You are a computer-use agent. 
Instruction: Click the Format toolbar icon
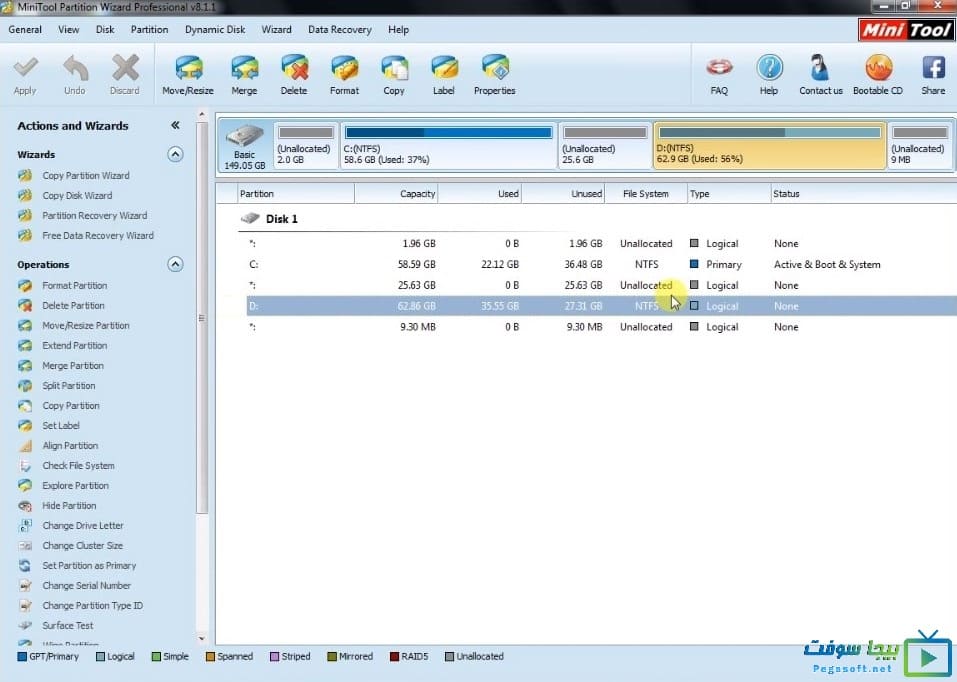[344, 68]
